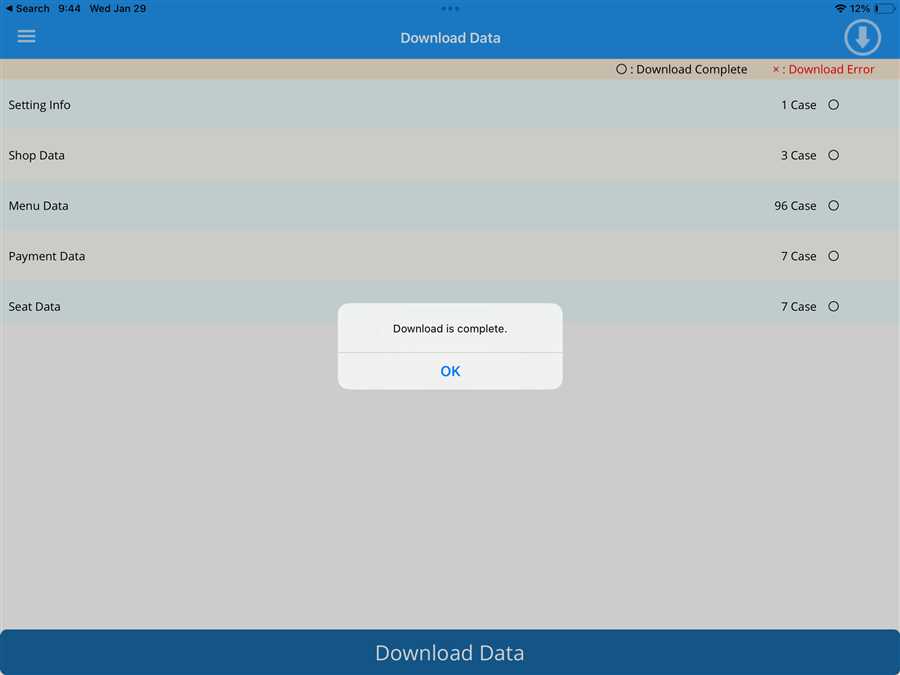Image resolution: width=900 pixels, height=675 pixels.
Task: Click Seat Data complete circle
Action: click(x=833, y=307)
